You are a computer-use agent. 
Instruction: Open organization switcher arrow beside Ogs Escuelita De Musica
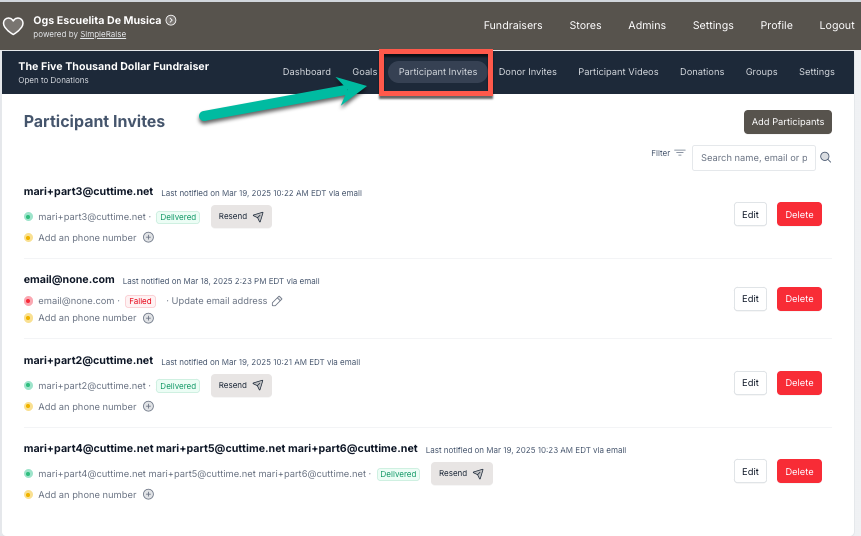tap(171, 20)
